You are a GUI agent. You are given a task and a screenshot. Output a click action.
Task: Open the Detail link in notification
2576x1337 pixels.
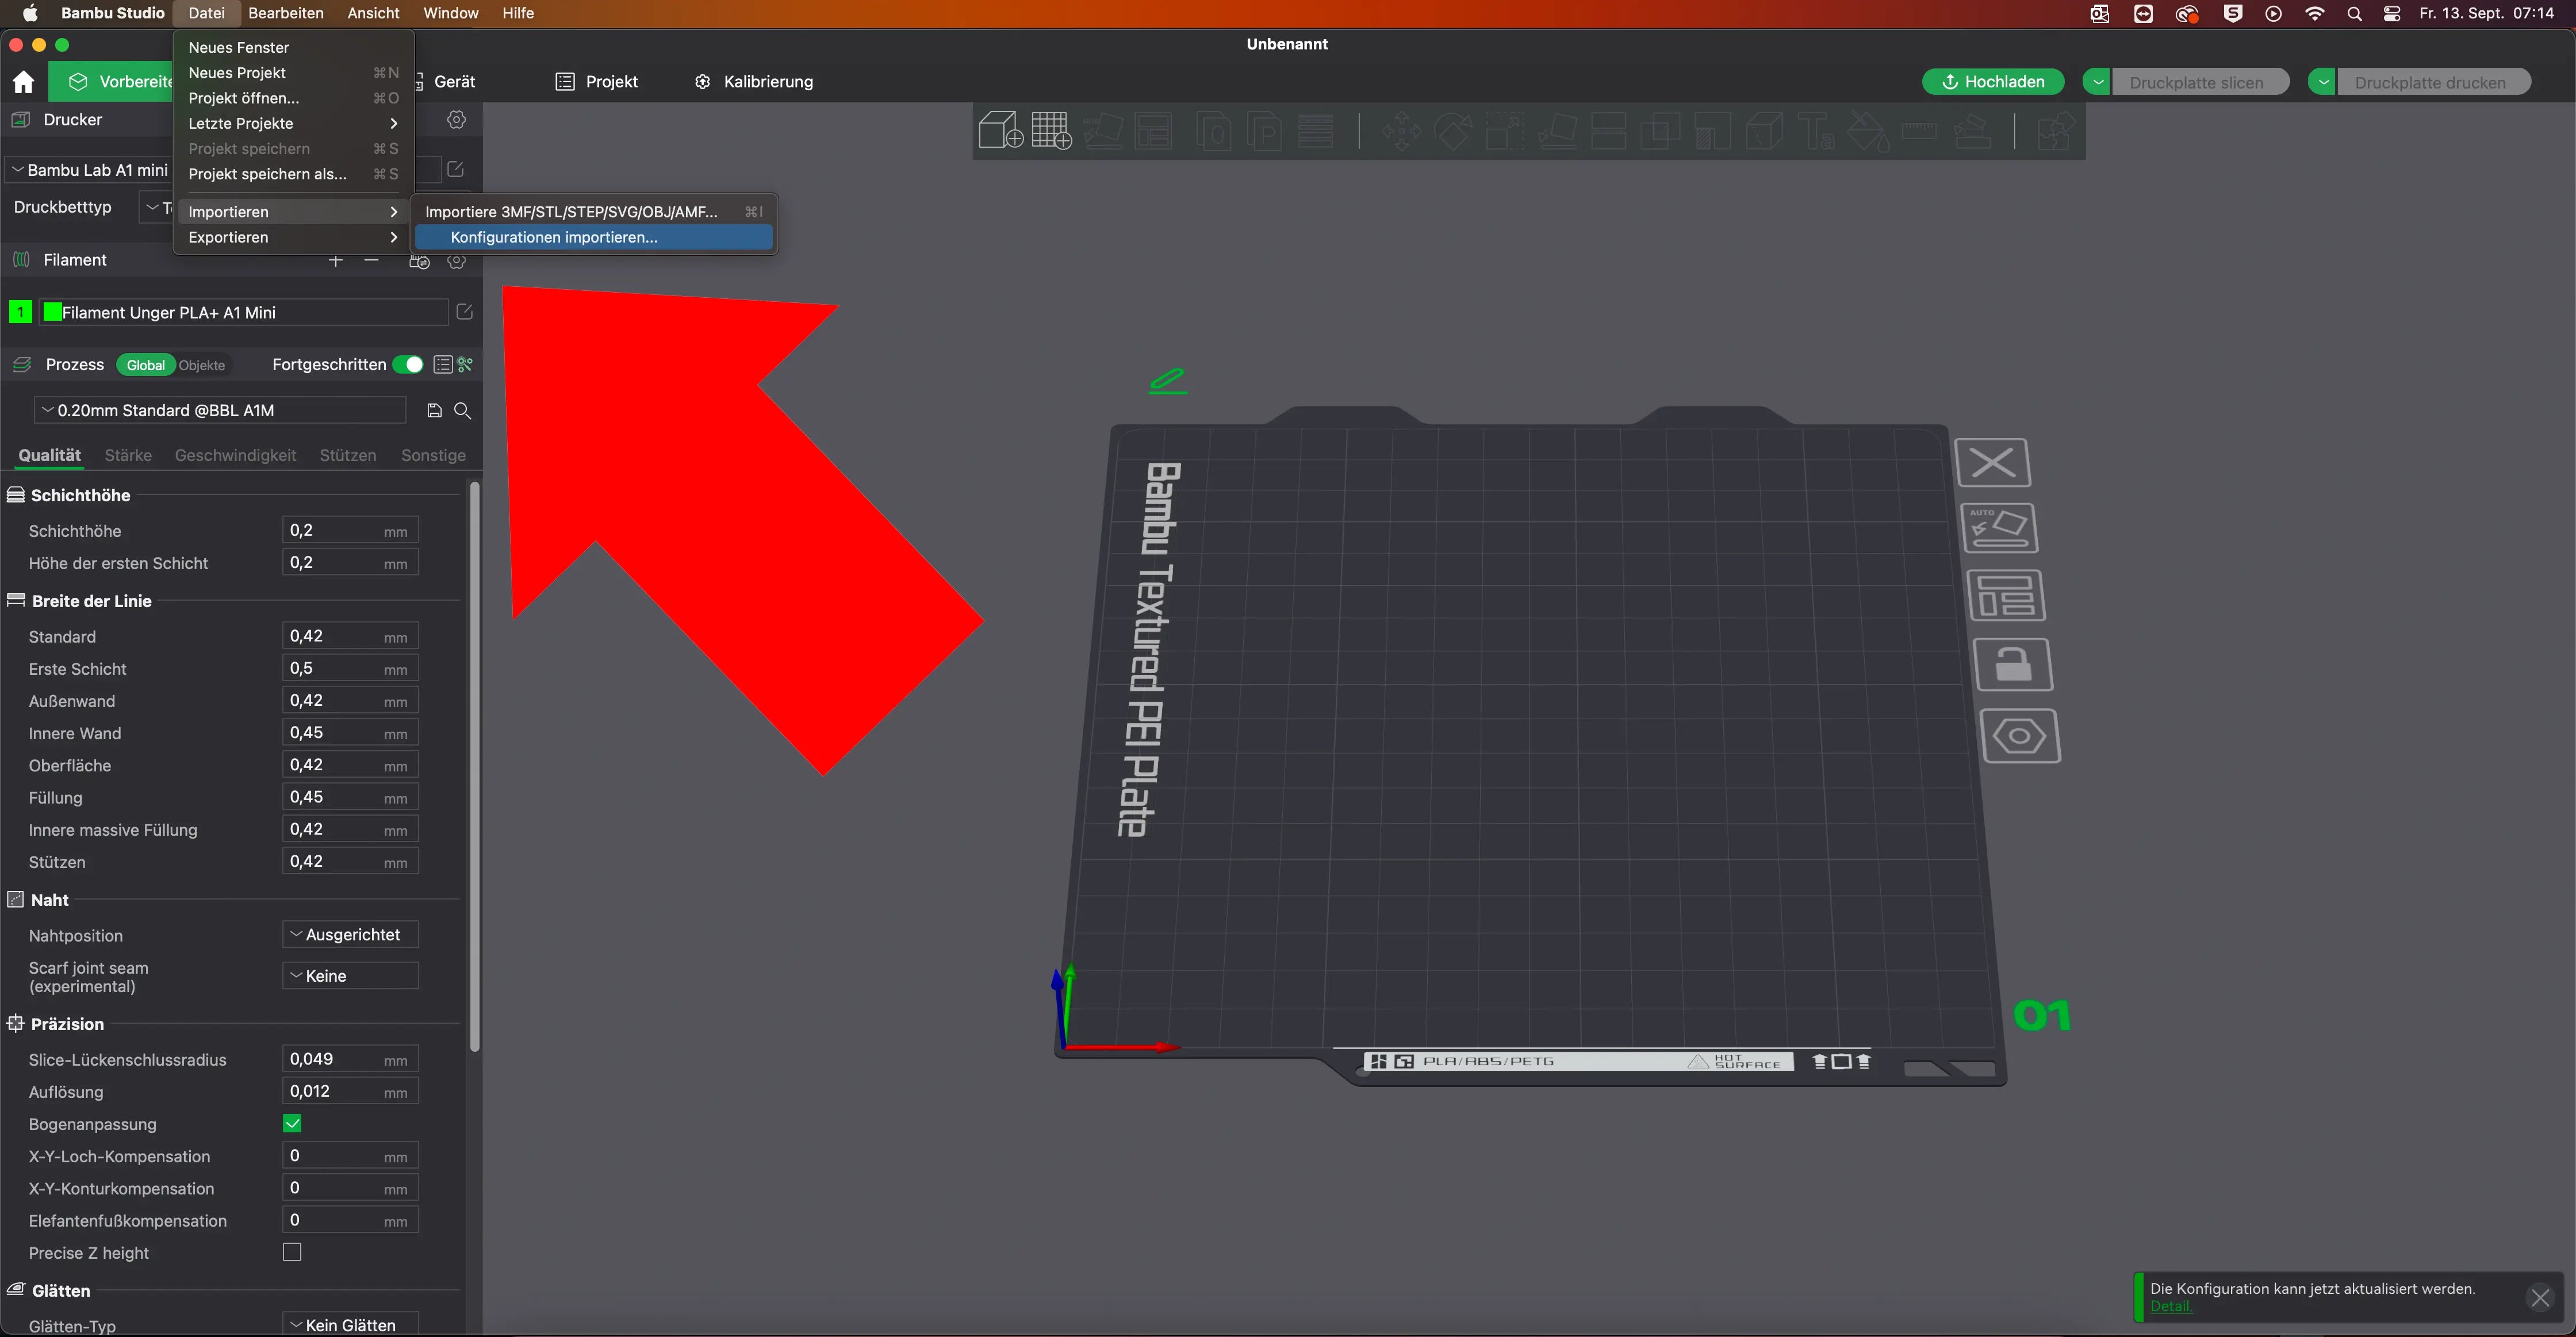click(2170, 1306)
